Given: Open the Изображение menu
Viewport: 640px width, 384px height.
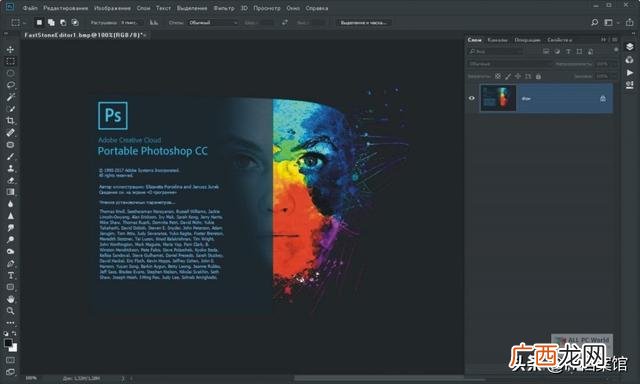Looking at the screenshot, I should [112, 8].
